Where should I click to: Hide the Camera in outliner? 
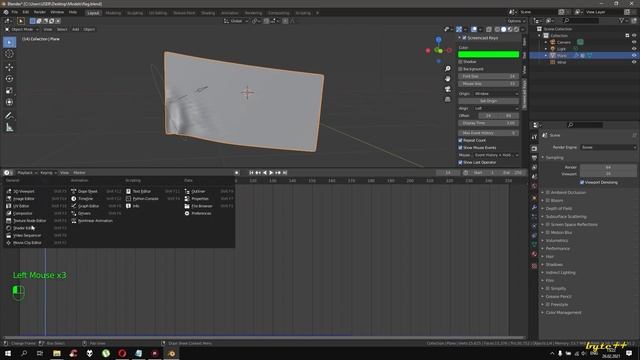[x=634, y=42]
